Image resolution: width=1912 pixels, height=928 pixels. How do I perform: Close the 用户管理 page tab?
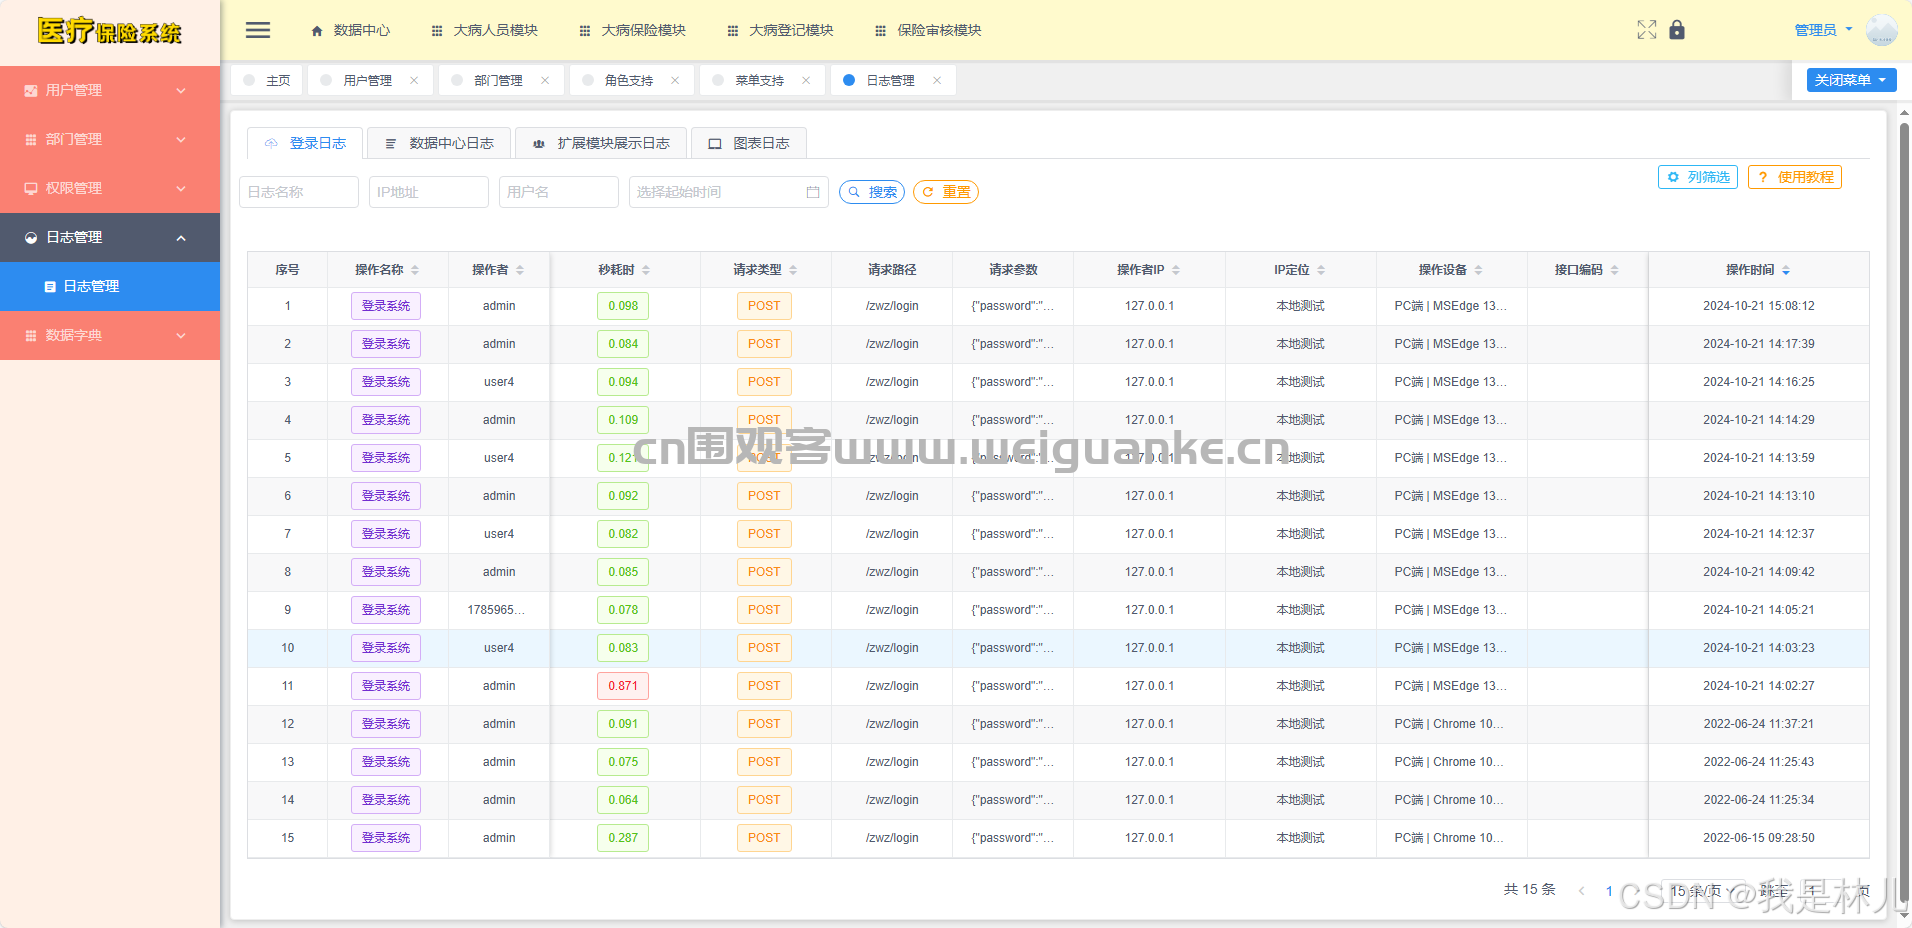414,80
